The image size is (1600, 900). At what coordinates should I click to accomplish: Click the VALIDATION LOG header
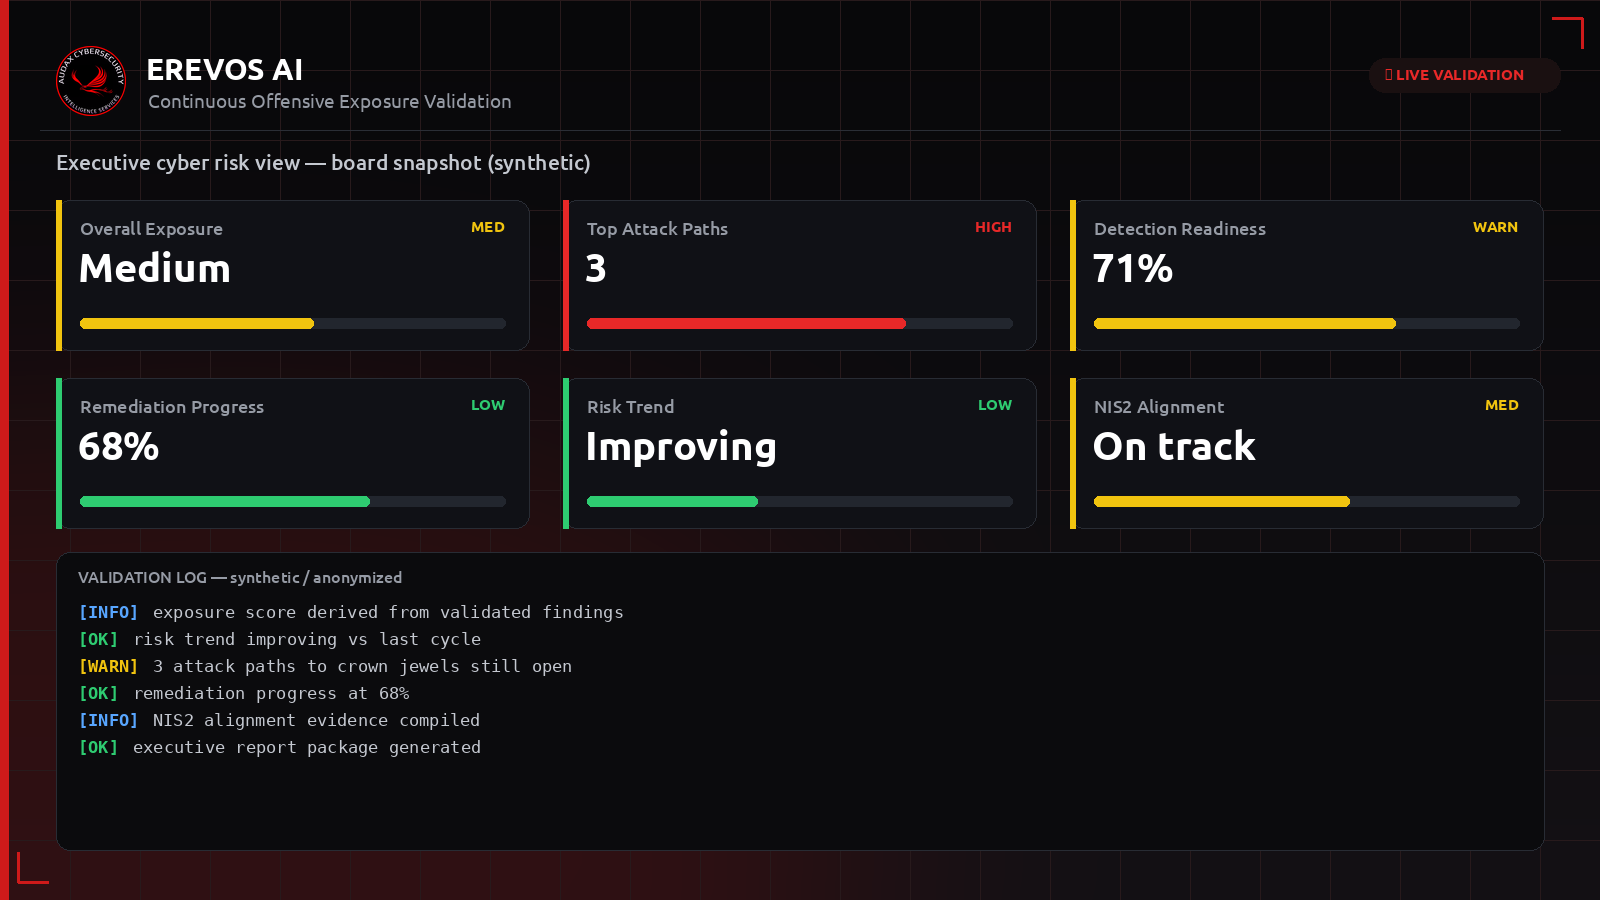click(x=240, y=578)
